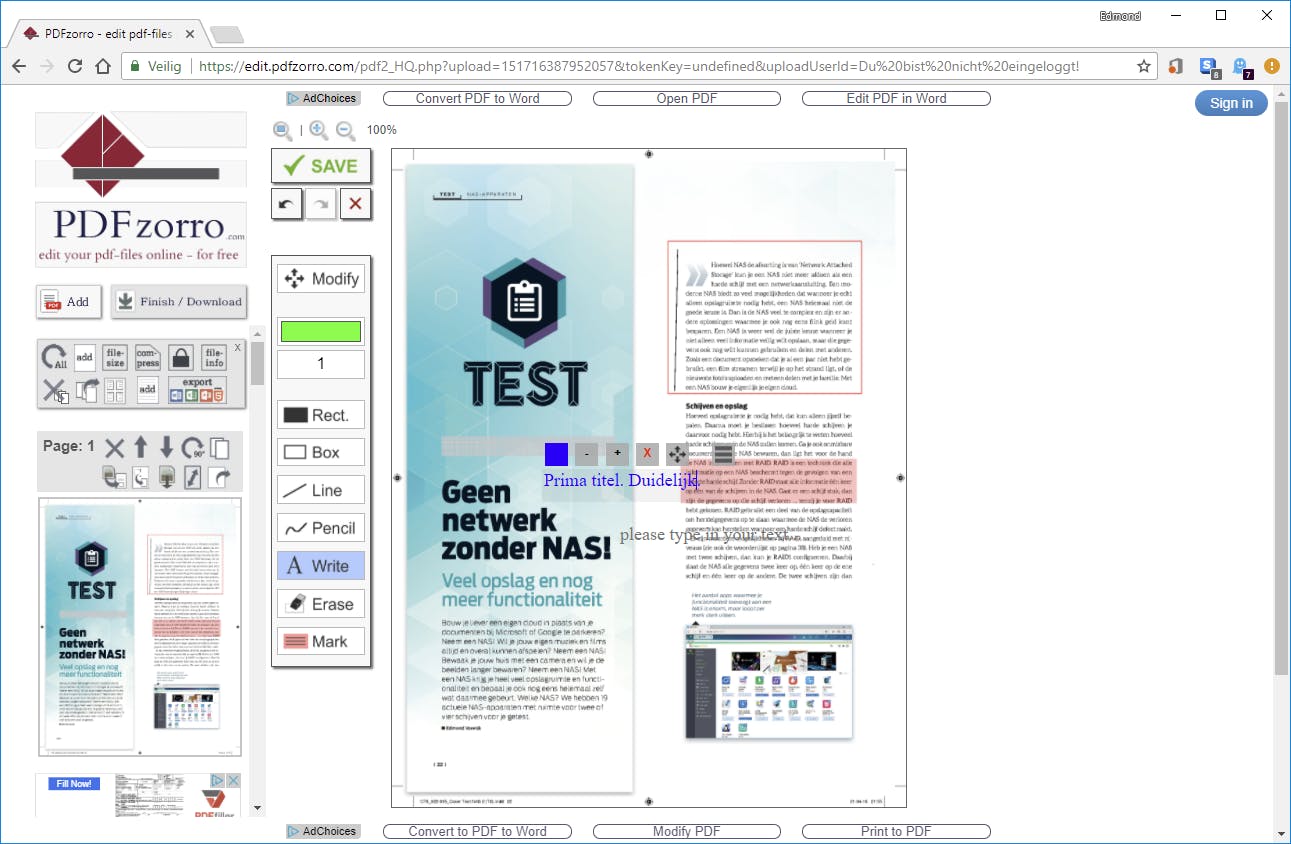Click the browser reload button
Screen dimensions: 1291x844
[x=75, y=66]
